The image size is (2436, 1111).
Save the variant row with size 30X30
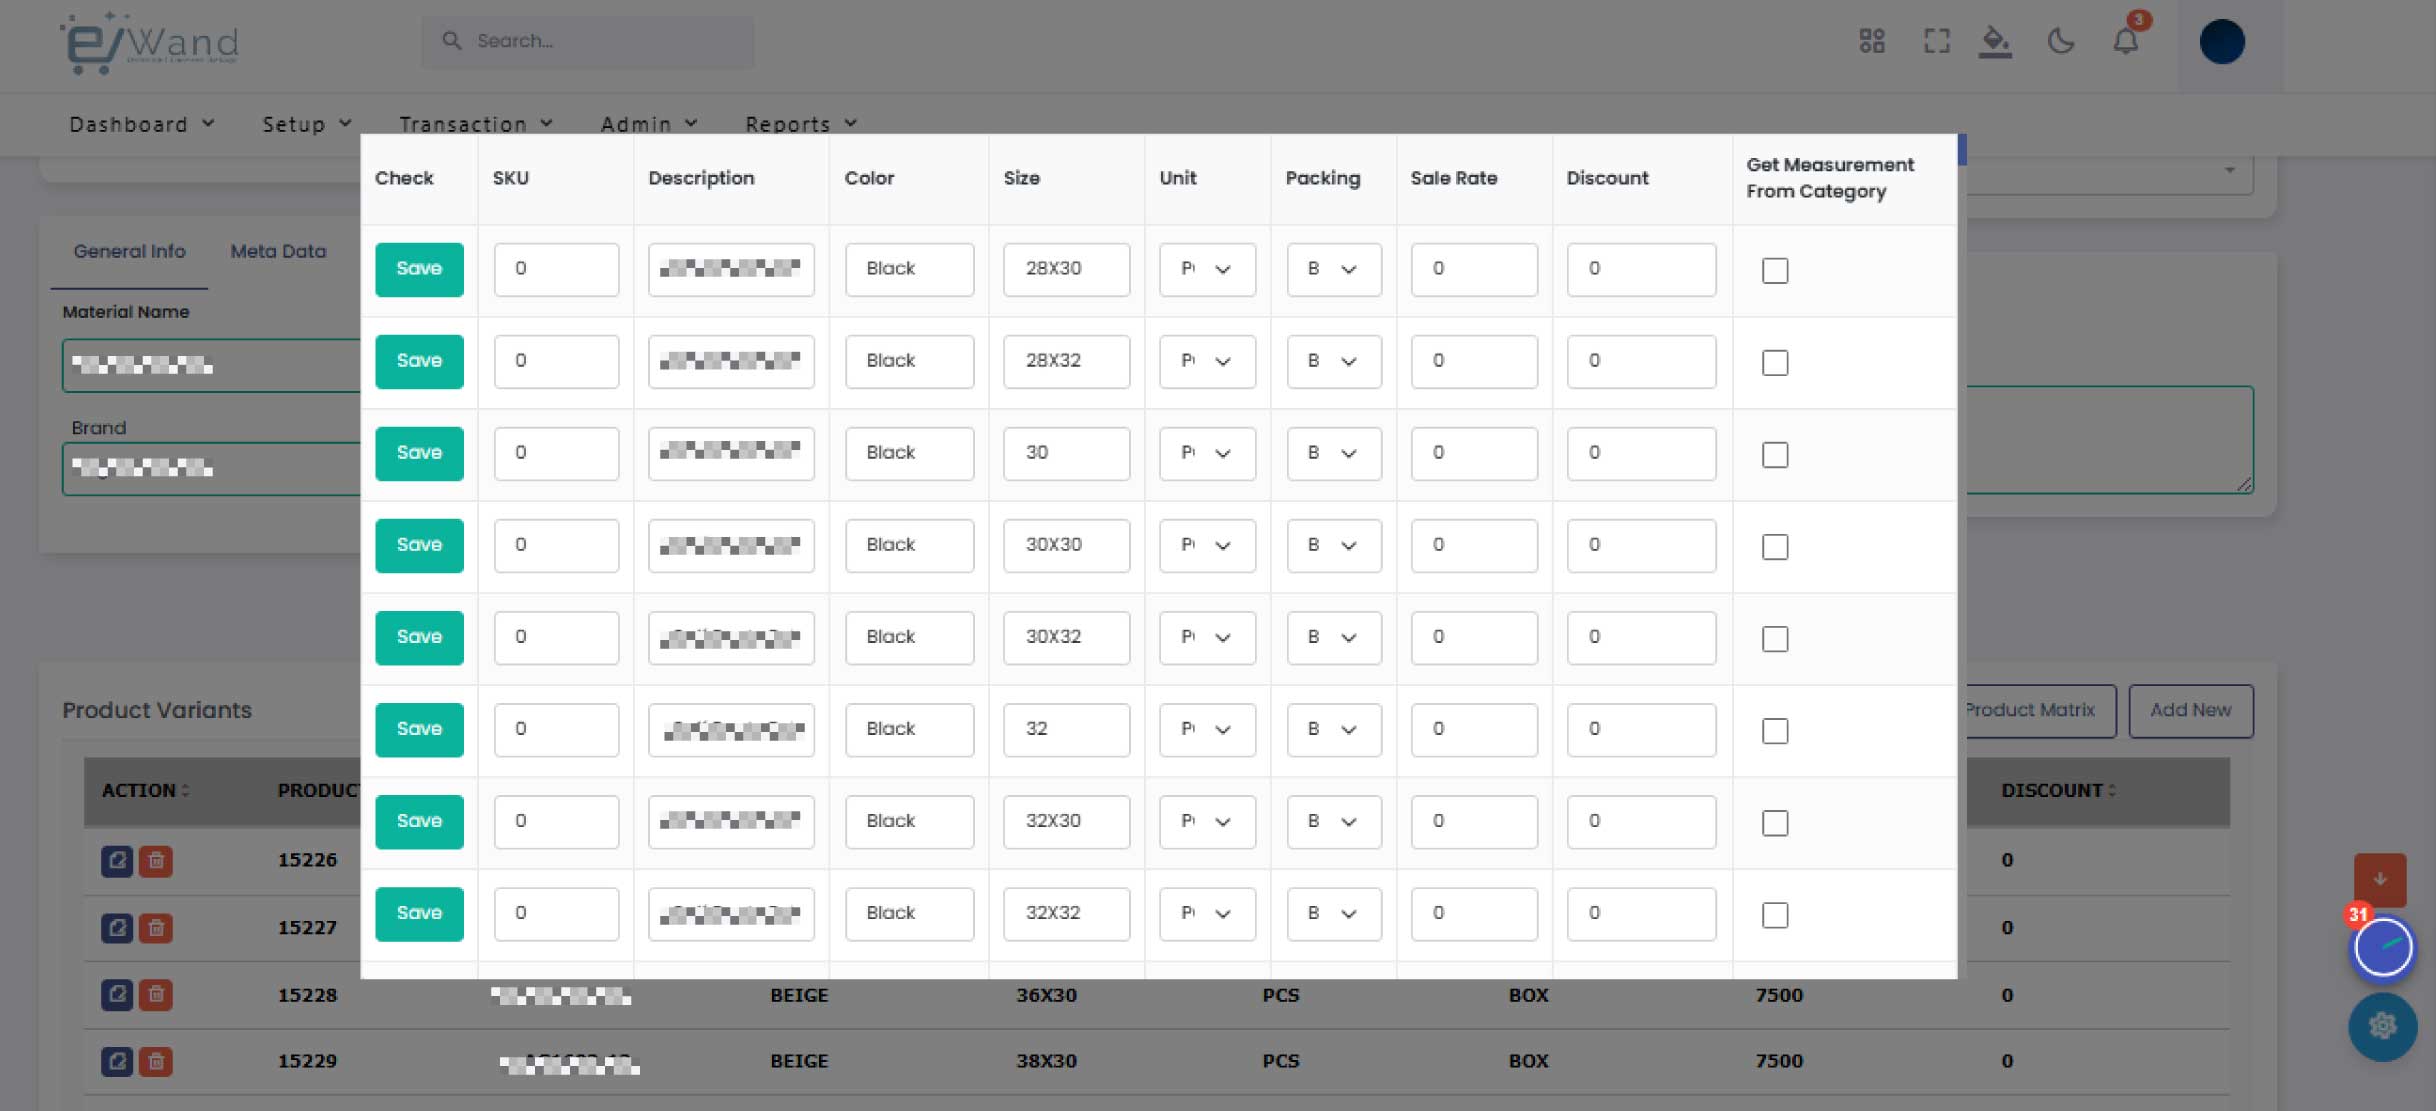coord(419,545)
